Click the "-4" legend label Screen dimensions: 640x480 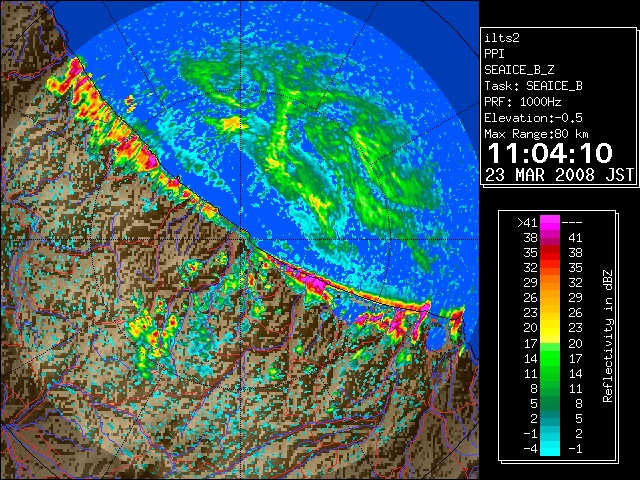coord(531,449)
